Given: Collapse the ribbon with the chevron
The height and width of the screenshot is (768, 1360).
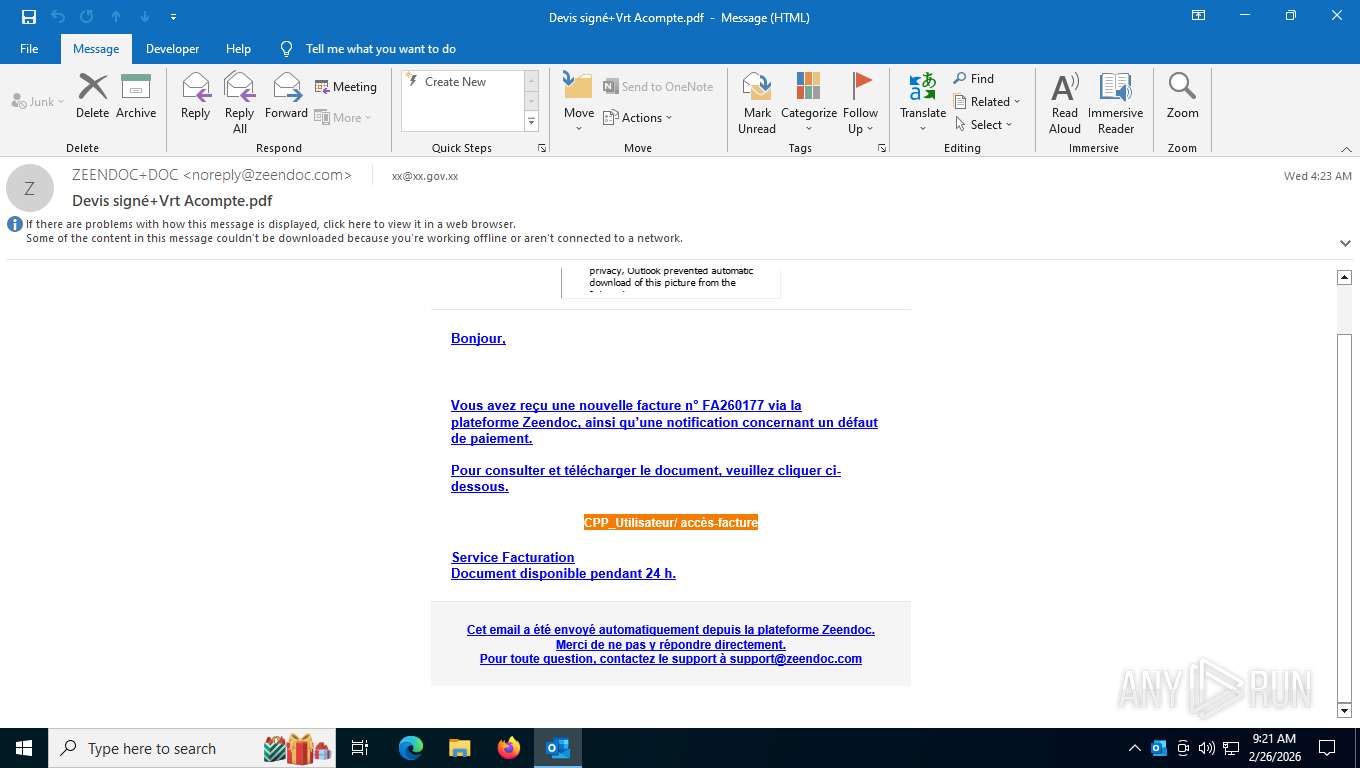Looking at the screenshot, I should pos(1346,149).
